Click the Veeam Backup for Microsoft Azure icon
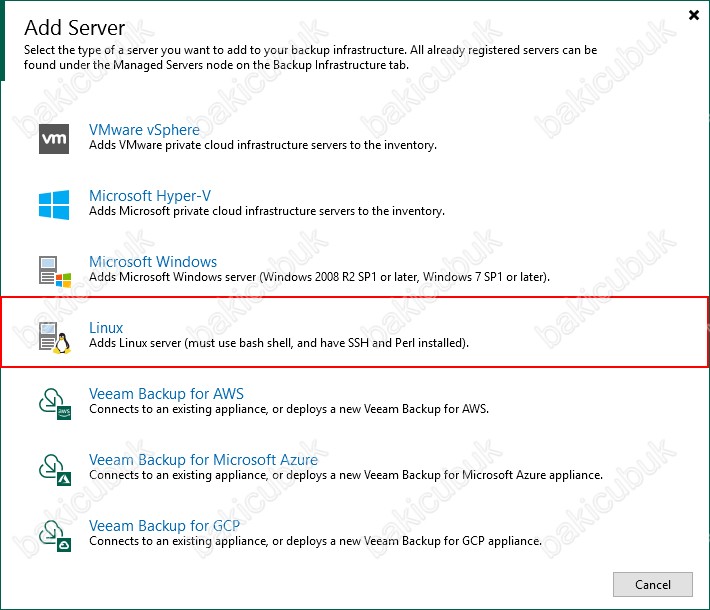This screenshot has height=610, width=710. pos(55,469)
